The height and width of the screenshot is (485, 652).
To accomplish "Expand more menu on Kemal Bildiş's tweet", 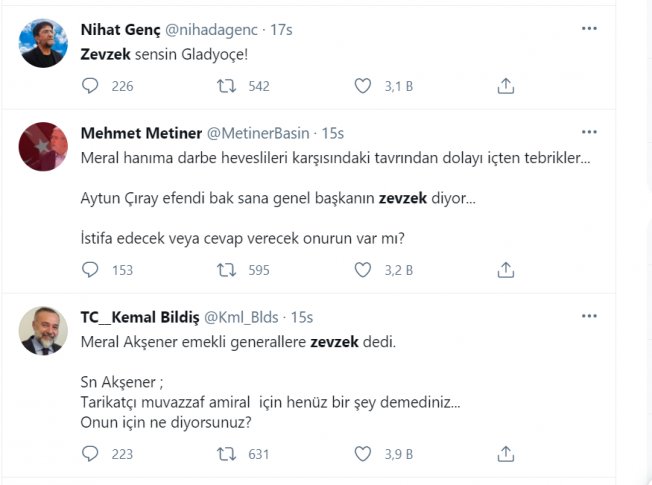I will pyautogui.click(x=589, y=316).
